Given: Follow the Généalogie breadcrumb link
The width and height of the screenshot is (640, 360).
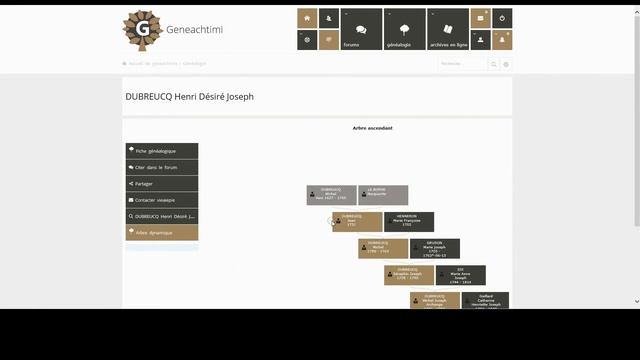Looking at the screenshot, I should pyautogui.click(x=194, y=64).
